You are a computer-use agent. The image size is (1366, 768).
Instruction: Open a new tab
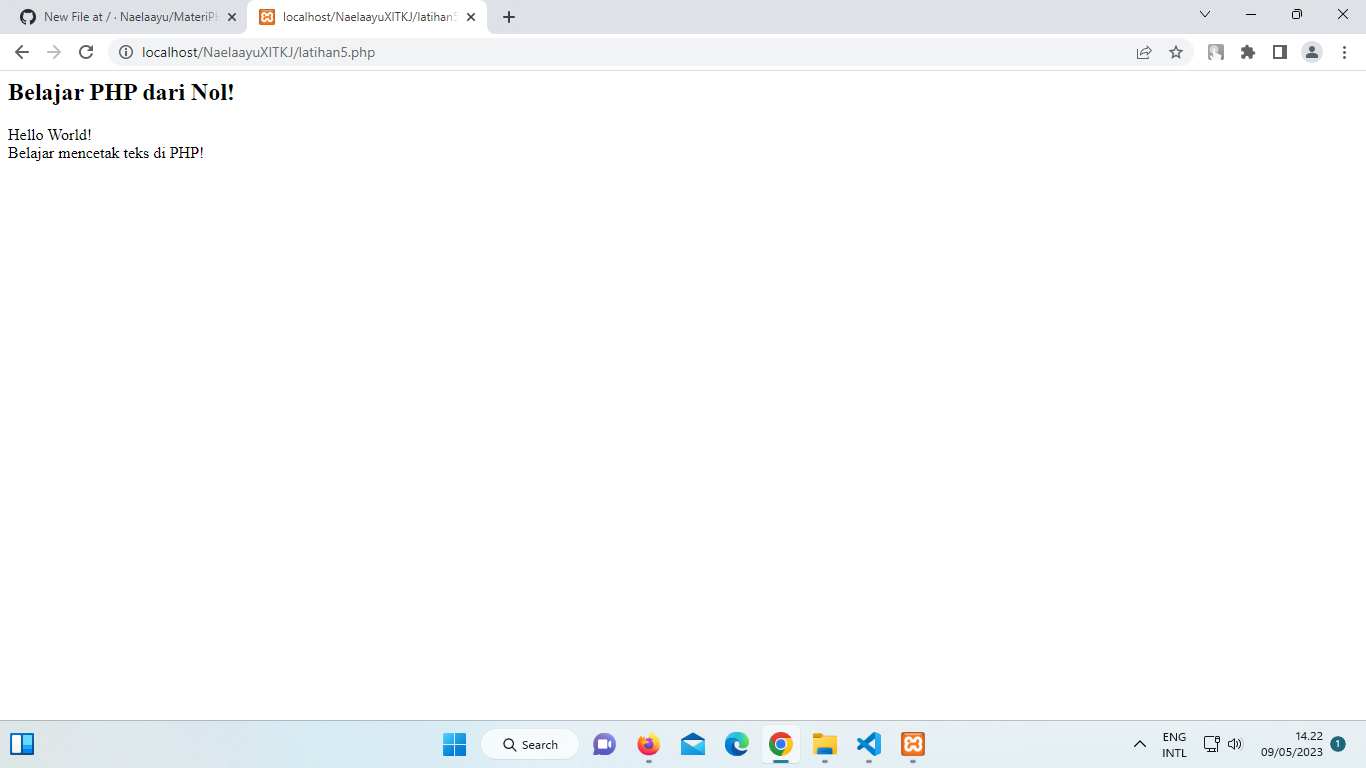[509, 17]
